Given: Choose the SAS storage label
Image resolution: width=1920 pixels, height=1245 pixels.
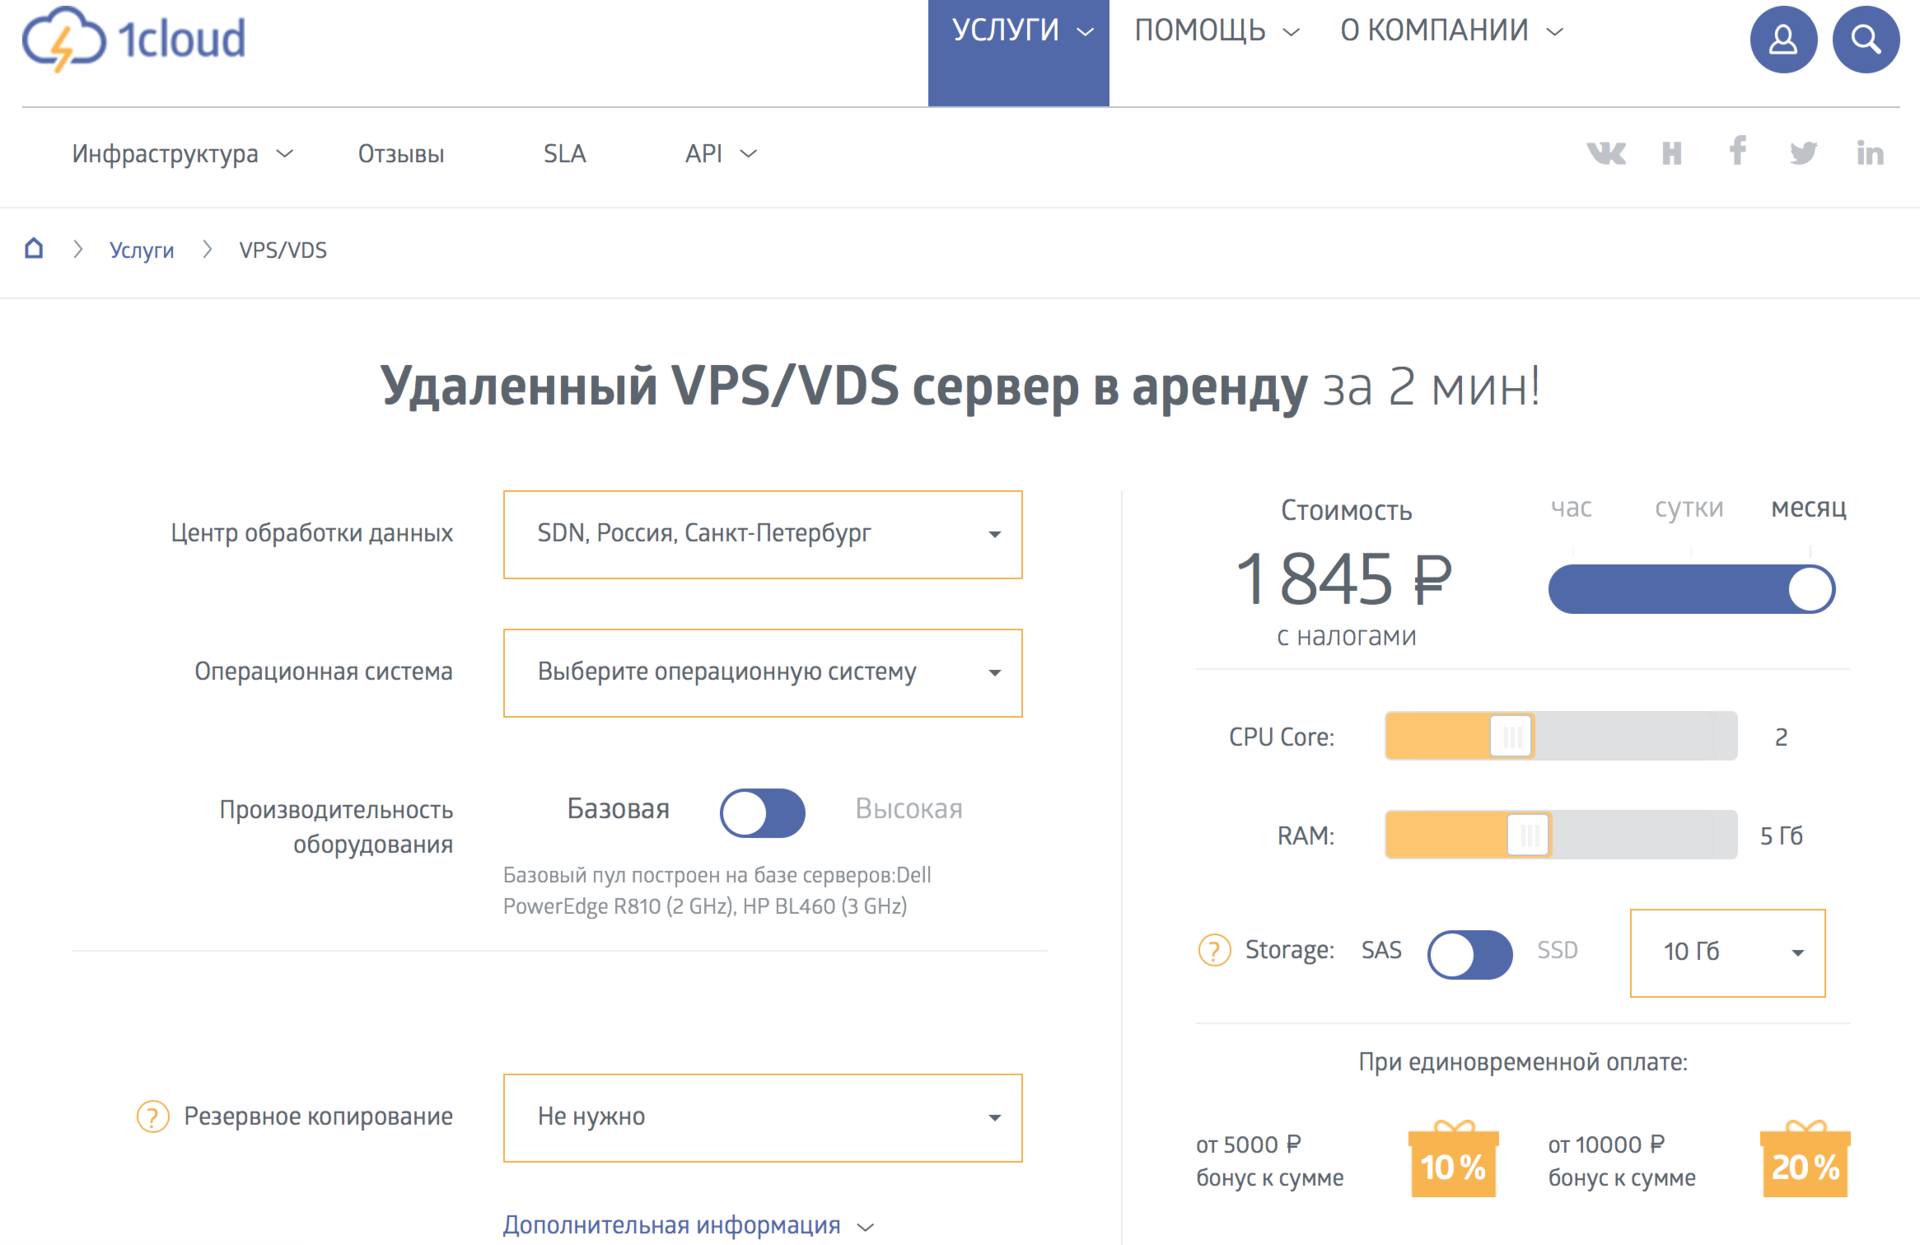Looking at the screenshot, I should click(1381, 950).
